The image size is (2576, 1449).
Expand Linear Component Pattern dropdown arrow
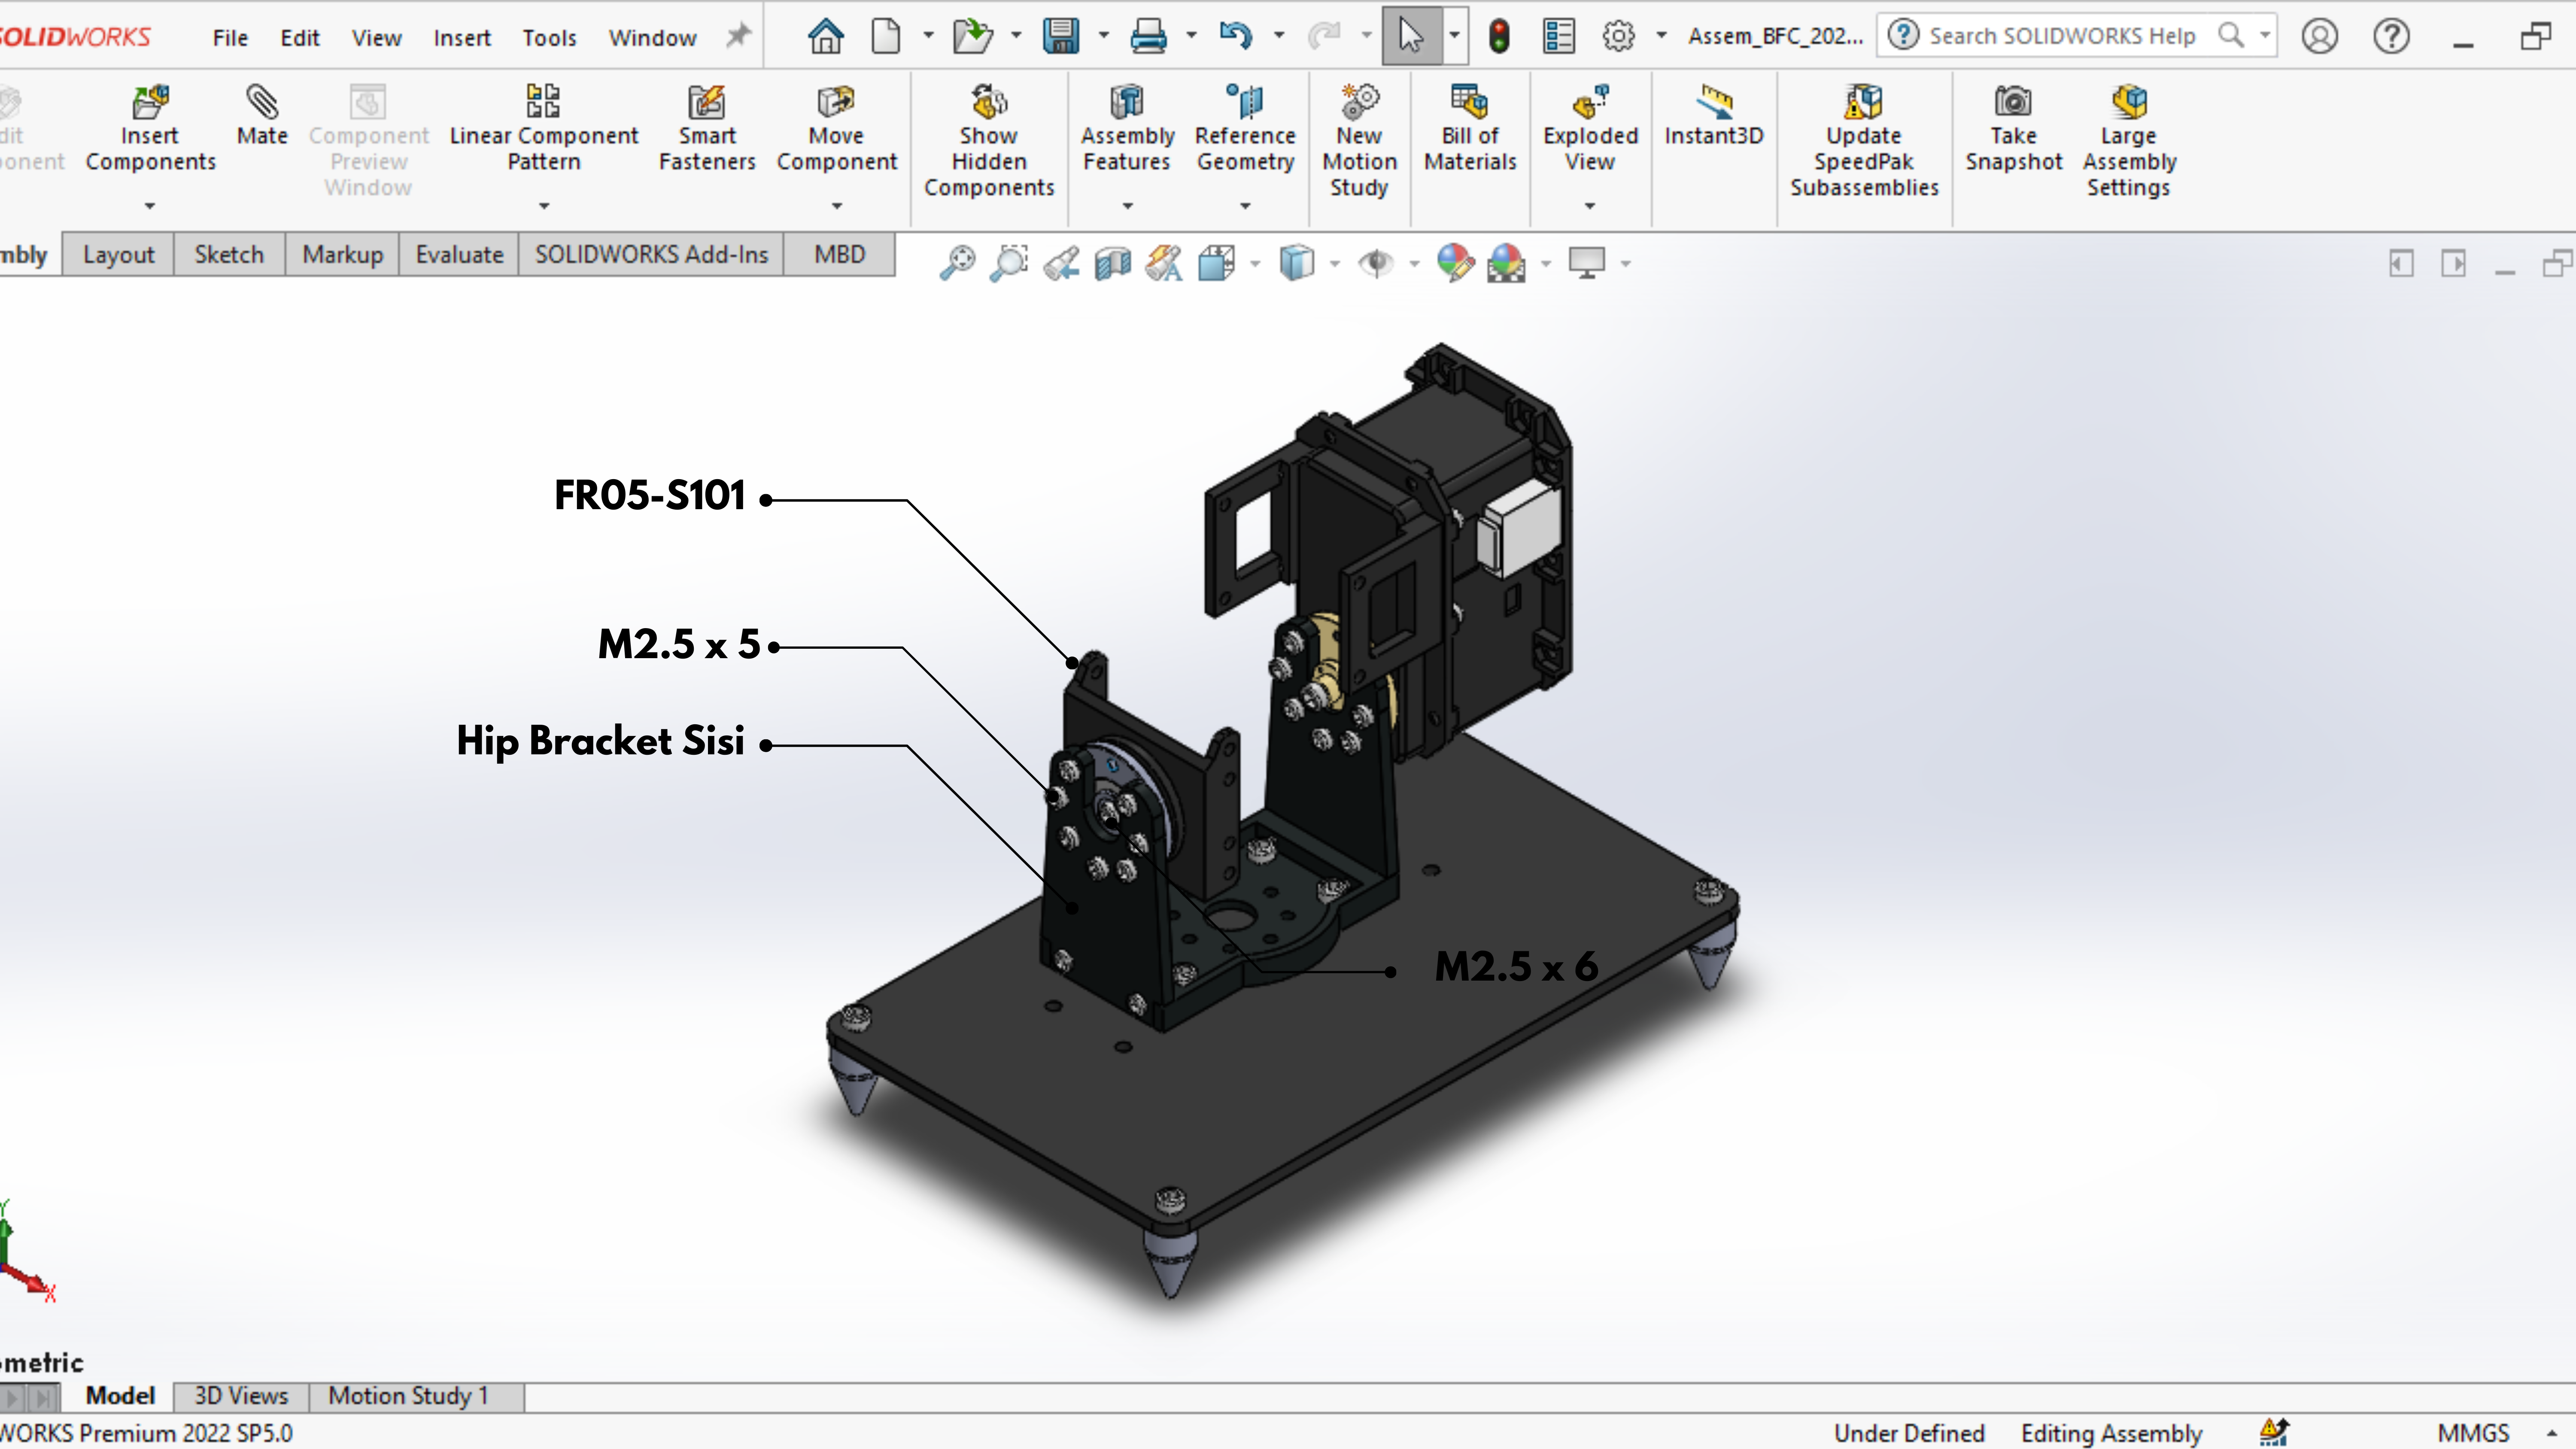point(544,206)
